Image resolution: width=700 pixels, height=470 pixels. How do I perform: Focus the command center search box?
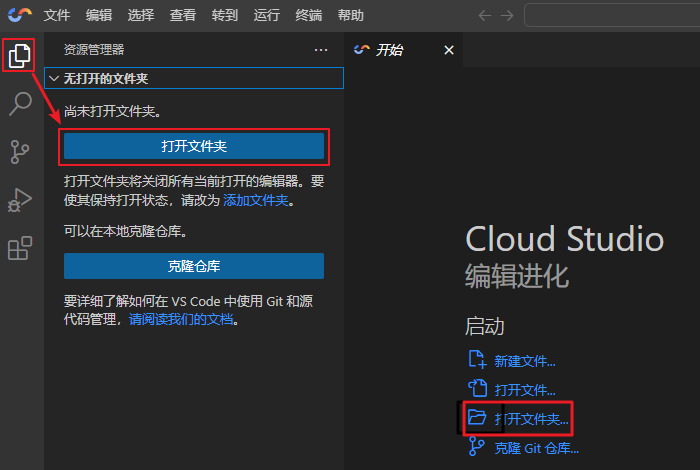[612, 16]
